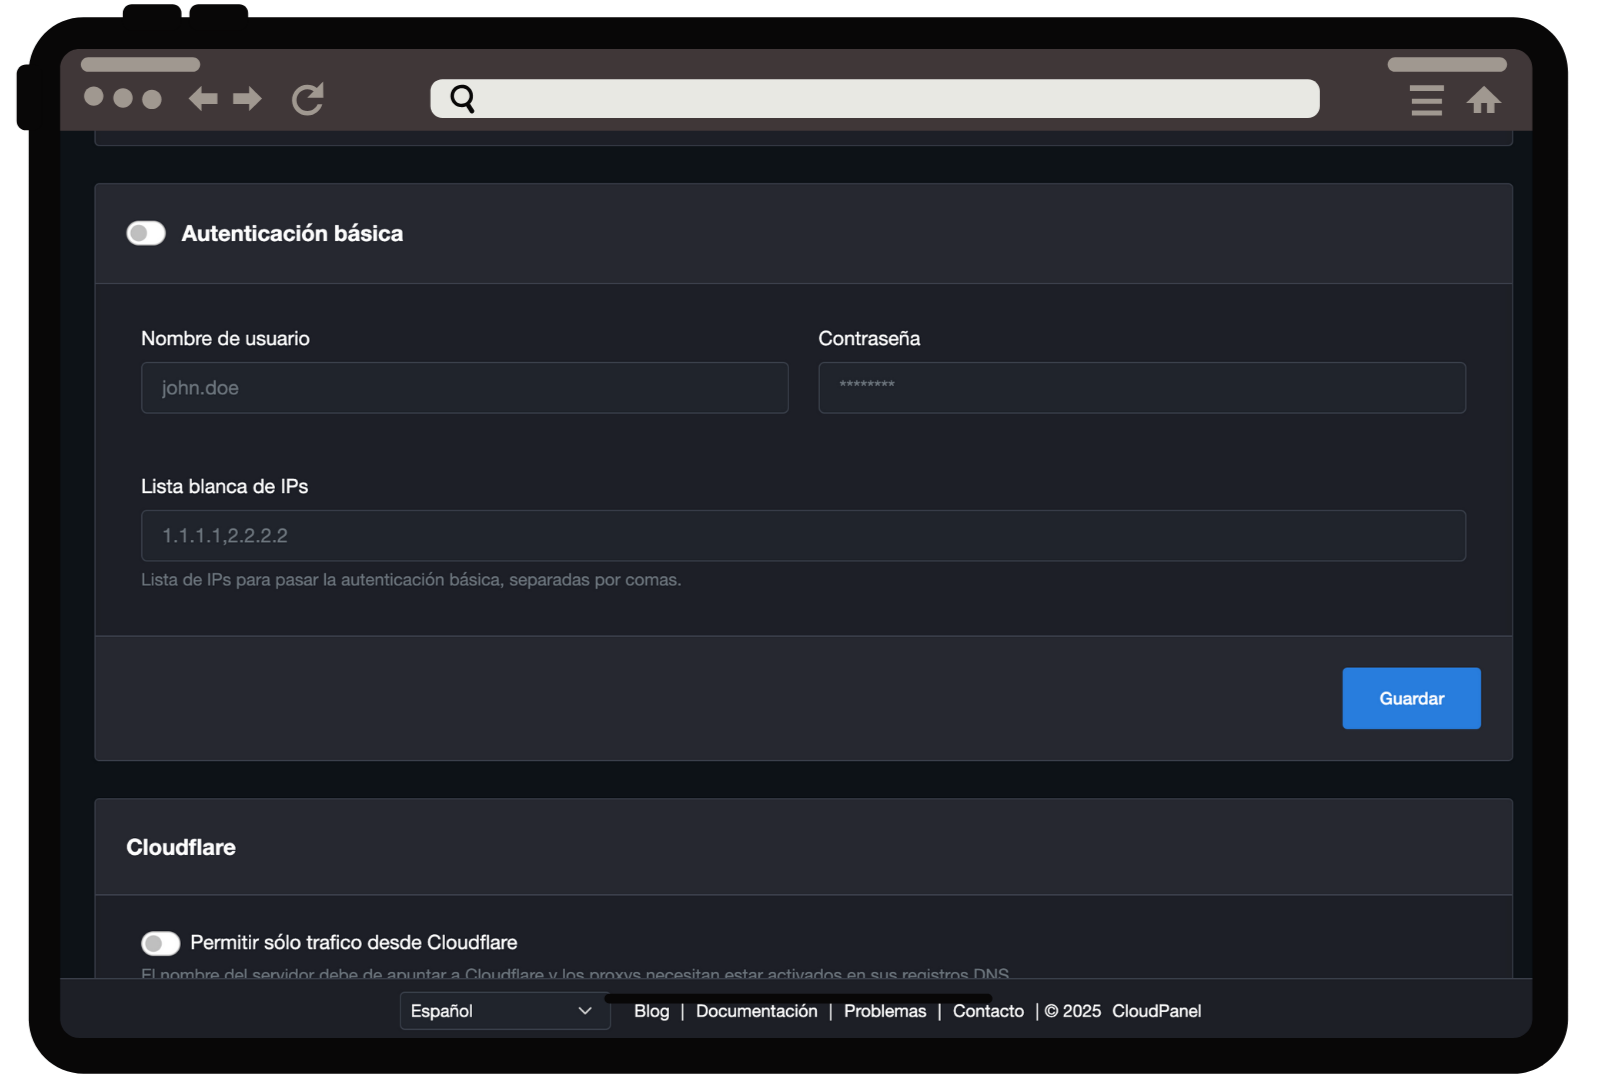The image size is (1600, 1080).
Task: Click the search magnifier icon
Action: click(462, 99)
